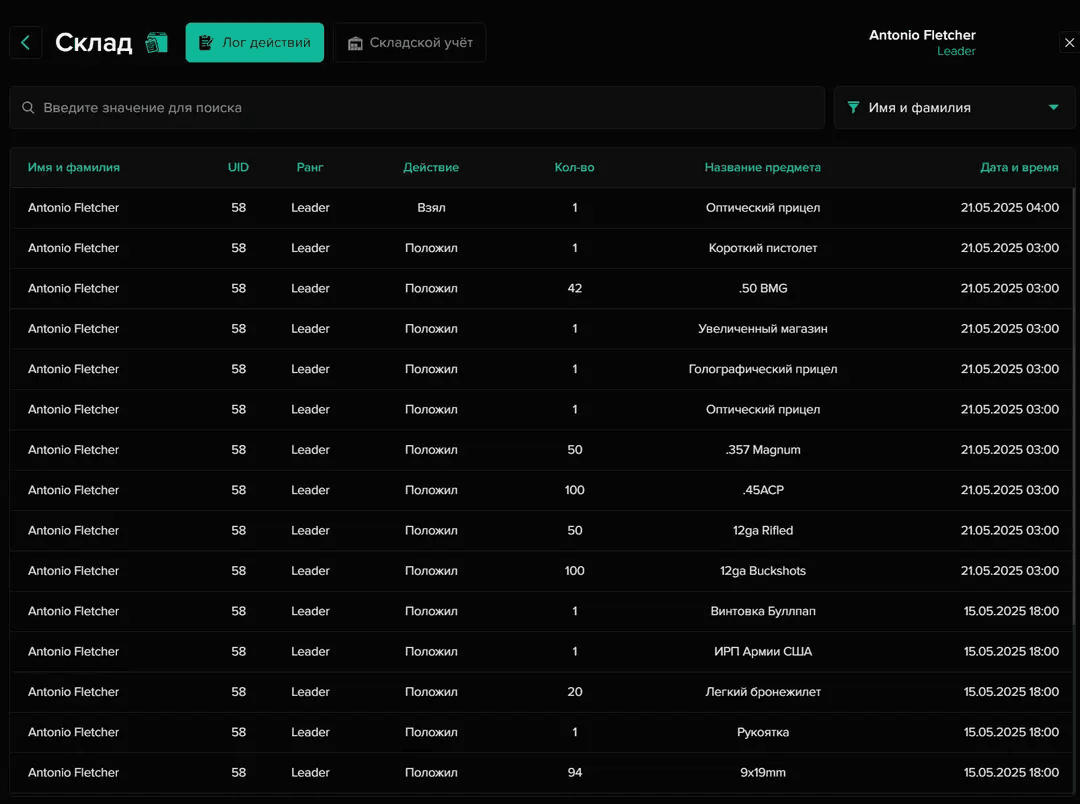The image size is (1080, 804).
Task: Click the warehouse crate icon beside Склад
Action: point(156,43)
